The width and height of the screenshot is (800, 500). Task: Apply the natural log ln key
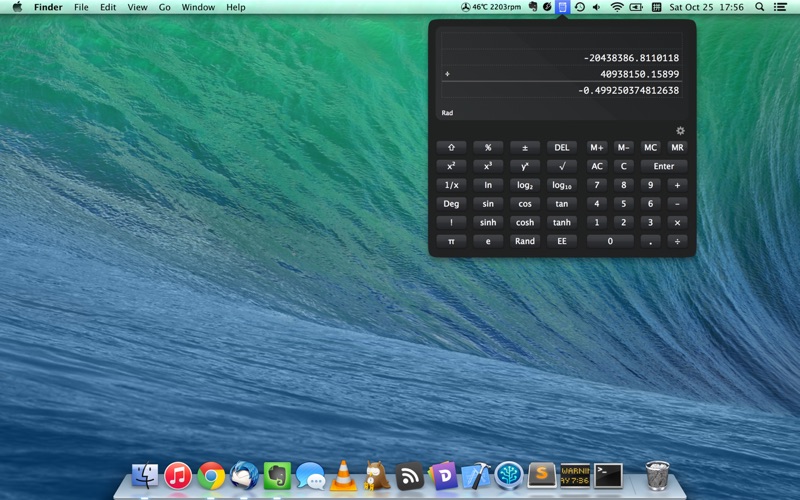[488, 185]
